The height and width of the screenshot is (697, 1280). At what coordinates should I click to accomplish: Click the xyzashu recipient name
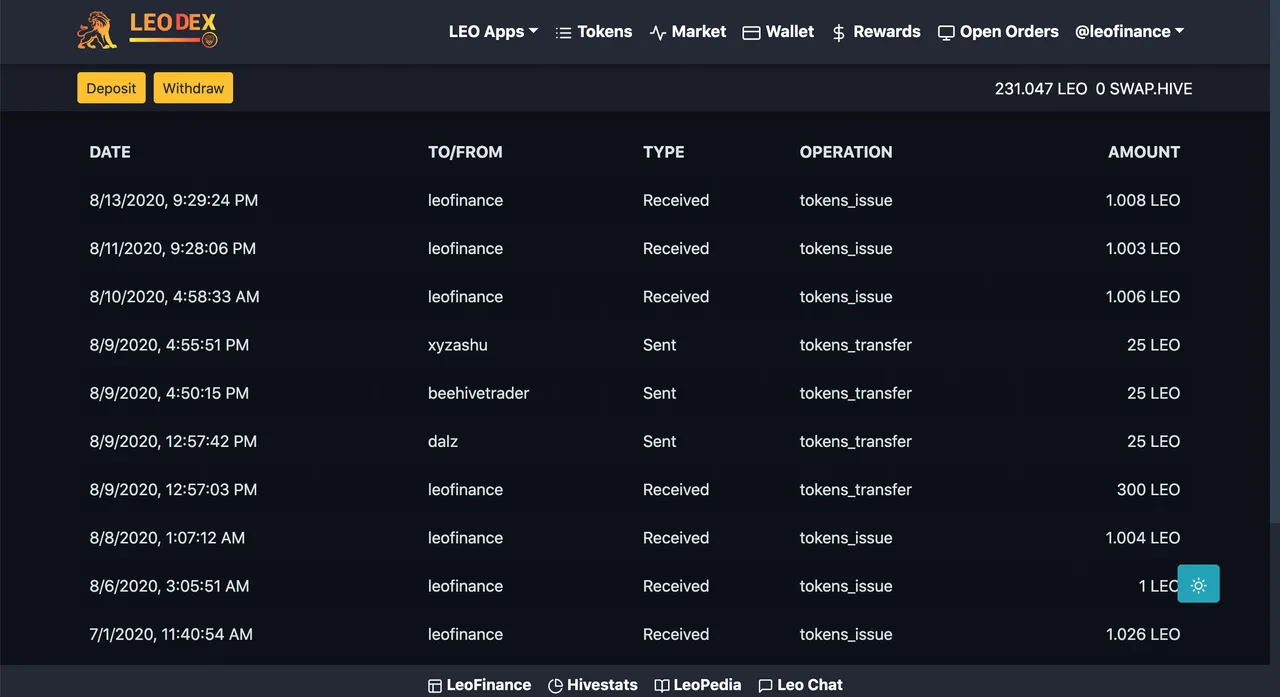tap(458, 345)
